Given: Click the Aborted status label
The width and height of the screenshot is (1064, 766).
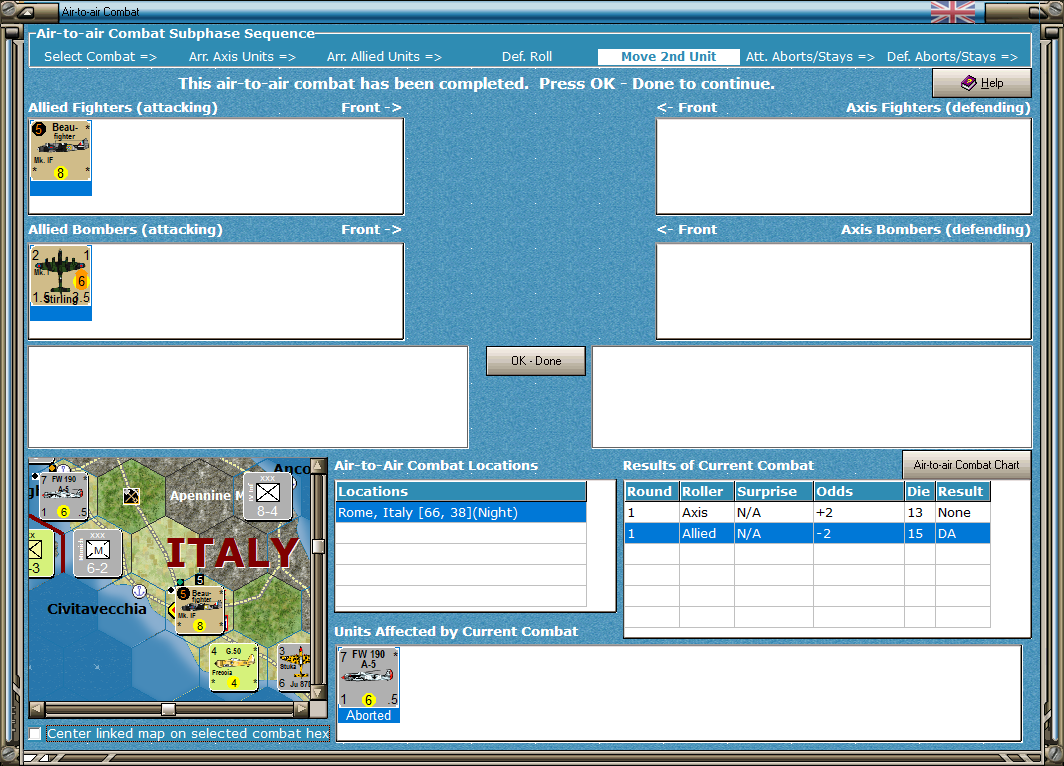Looking at the screenshot, I should click(x=368, y=716).
